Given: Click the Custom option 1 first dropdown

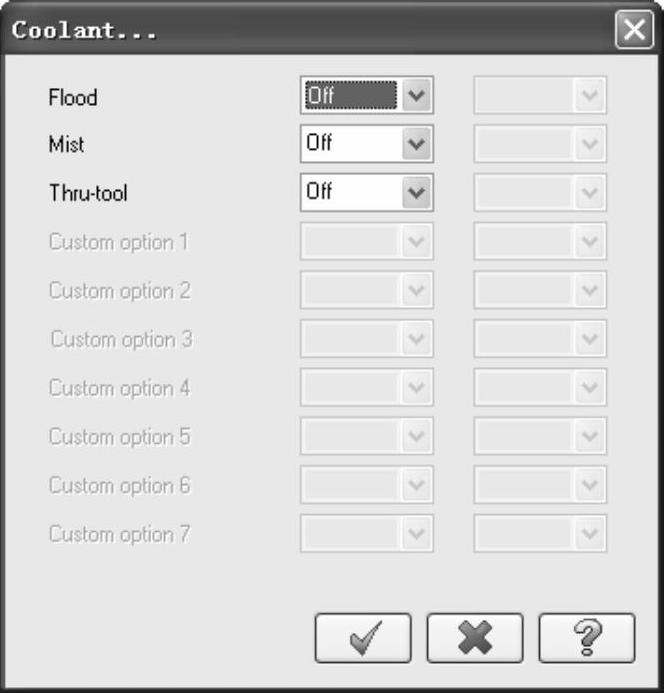Looking at the screenshot, I should [x=366, y=241].
